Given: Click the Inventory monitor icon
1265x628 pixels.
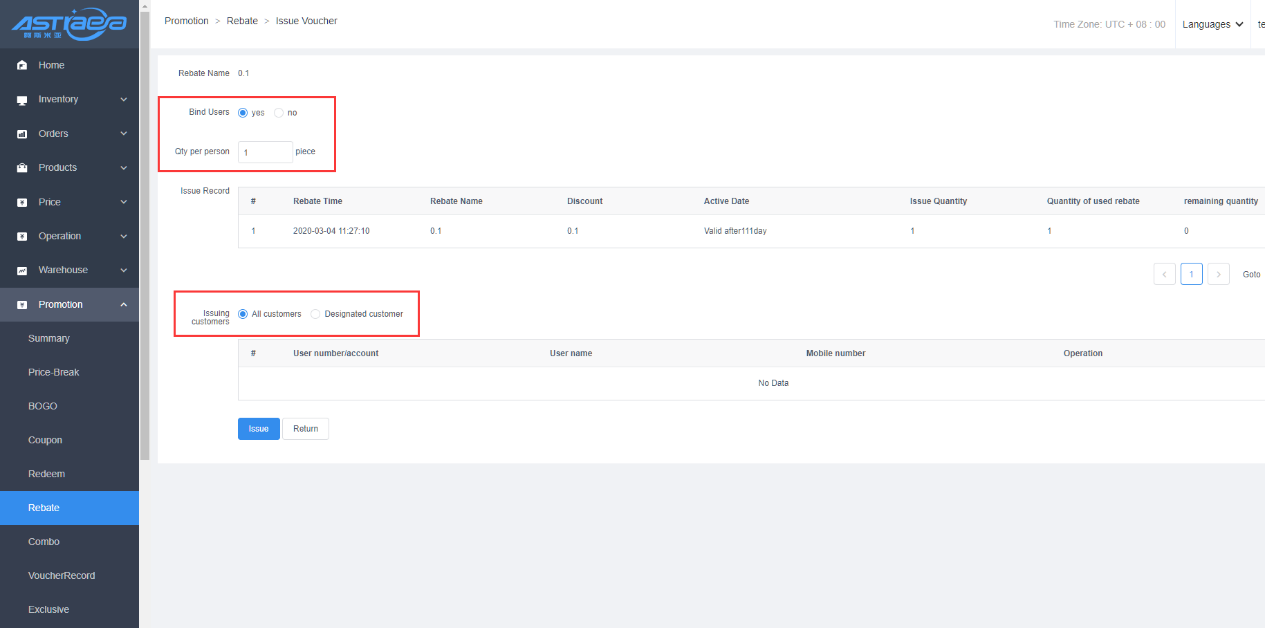Looking at the screenshot, I should click(22, 100).
